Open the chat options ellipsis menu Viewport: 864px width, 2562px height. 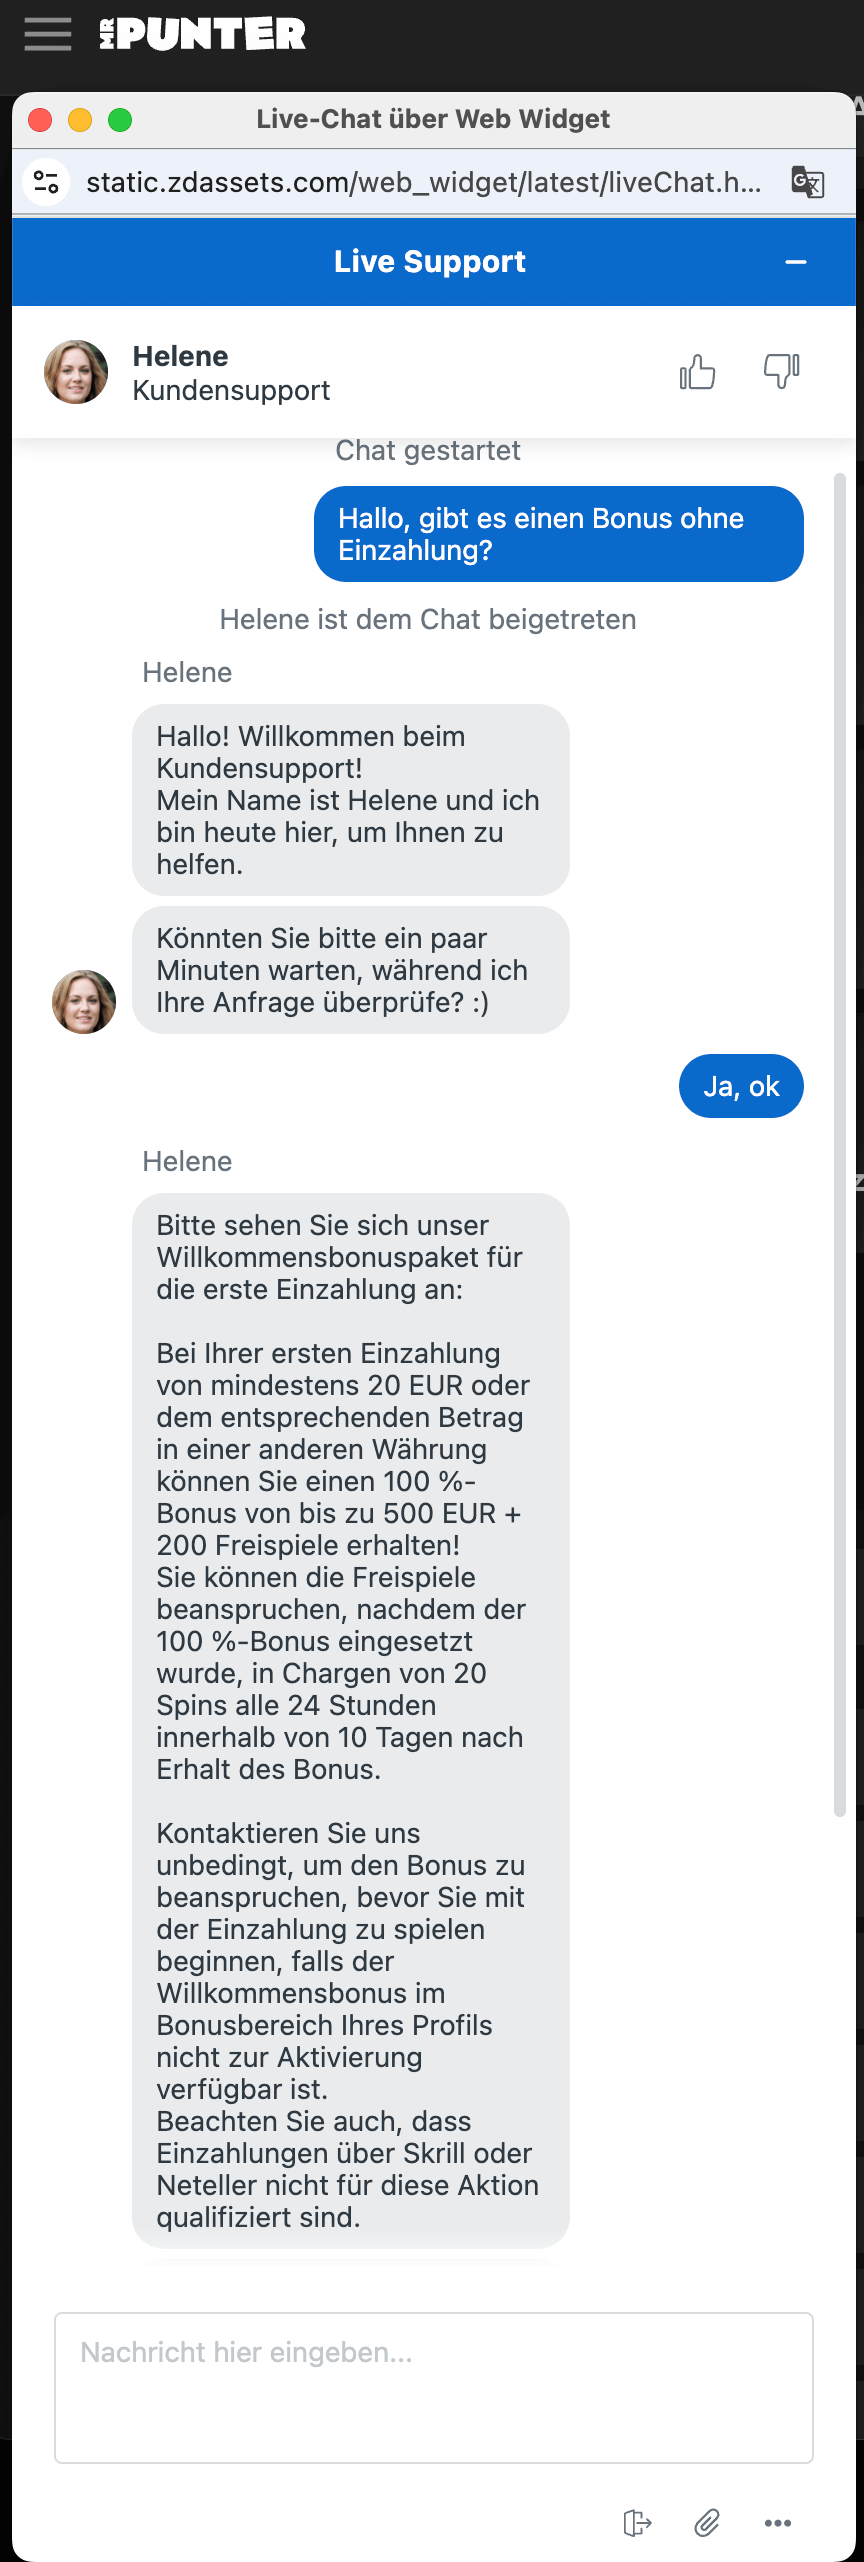[x=778, y=2523]
